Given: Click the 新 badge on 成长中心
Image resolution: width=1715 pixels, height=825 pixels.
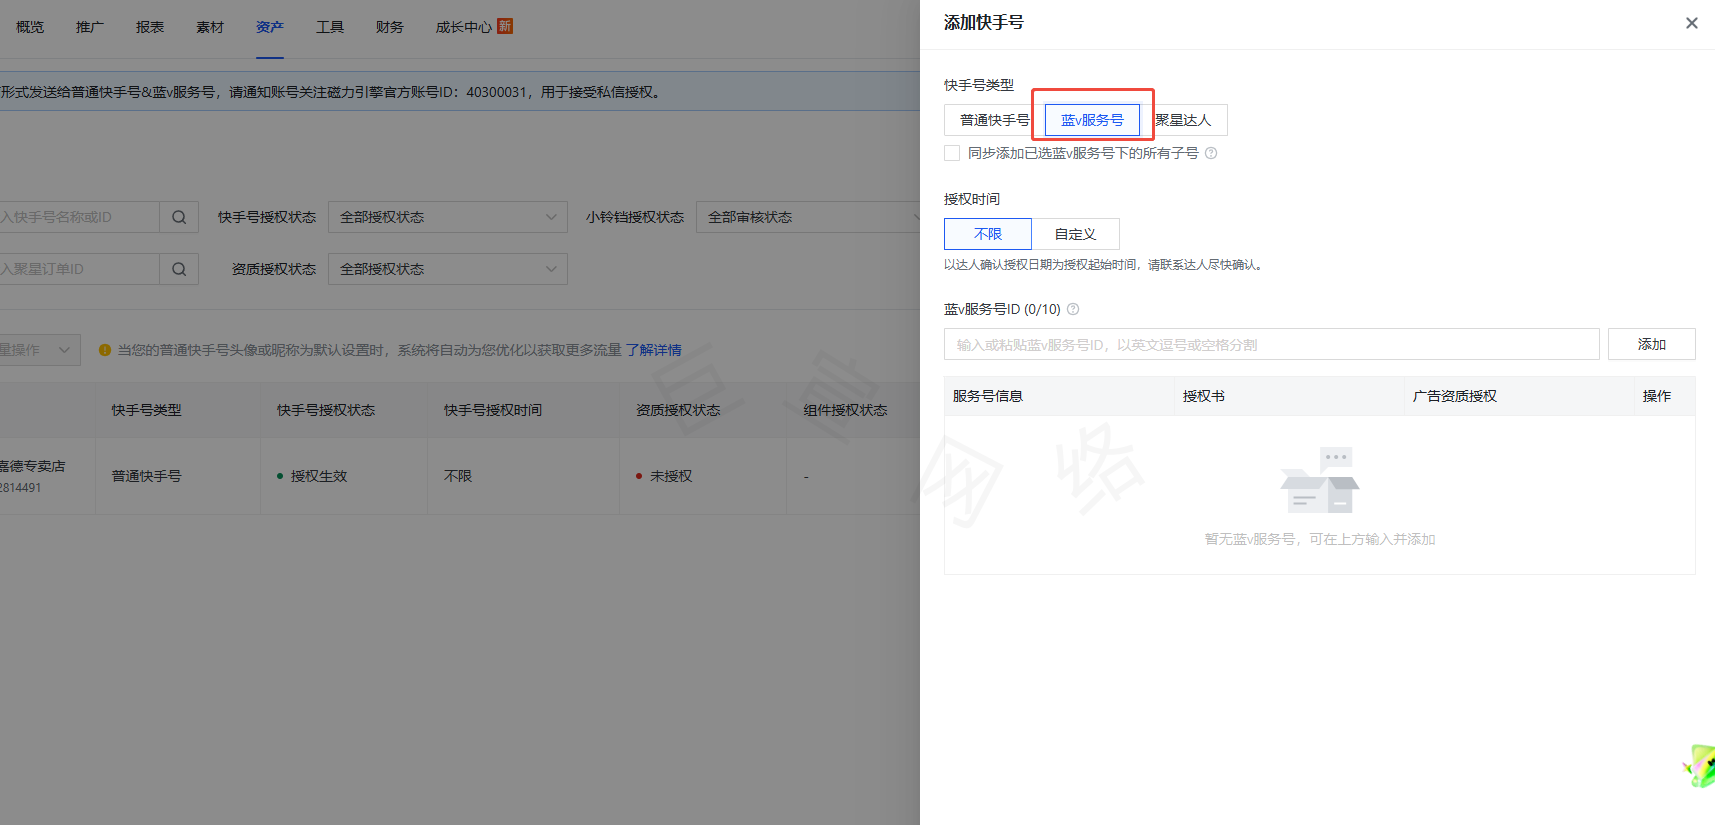Looking at the screenshot, I should point(505,26).
